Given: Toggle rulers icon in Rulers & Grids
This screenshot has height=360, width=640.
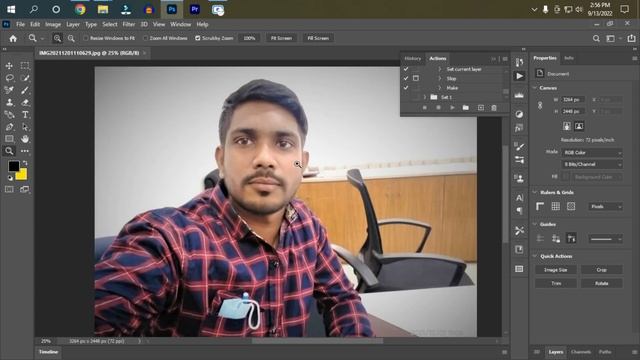Looking at the screenshot, I should point(540,207).
